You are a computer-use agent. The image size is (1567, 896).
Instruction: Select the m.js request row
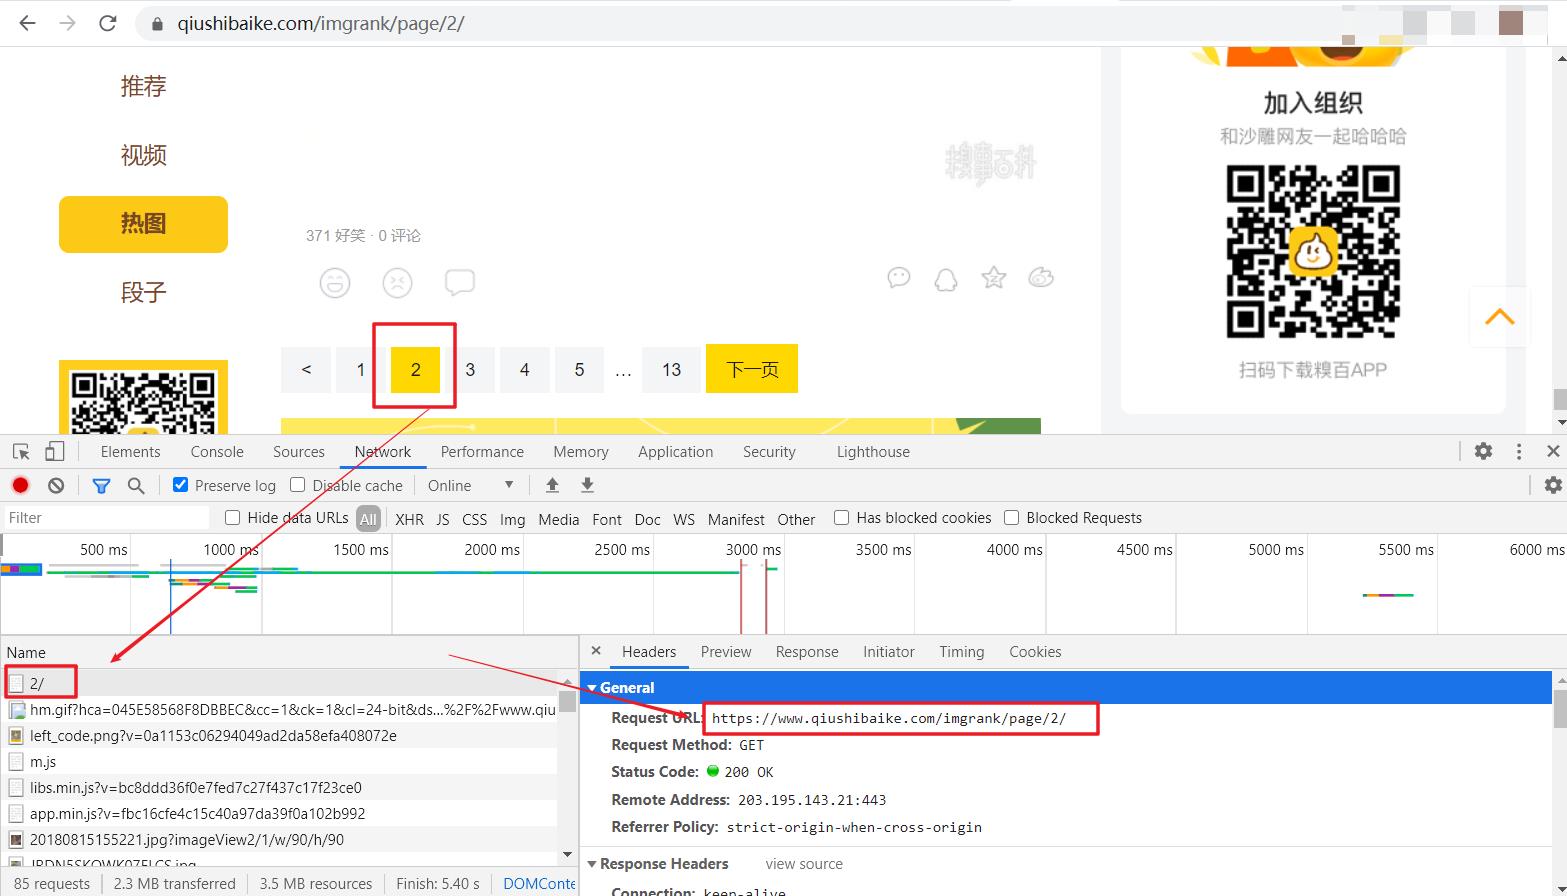click(x=280, y=762)
